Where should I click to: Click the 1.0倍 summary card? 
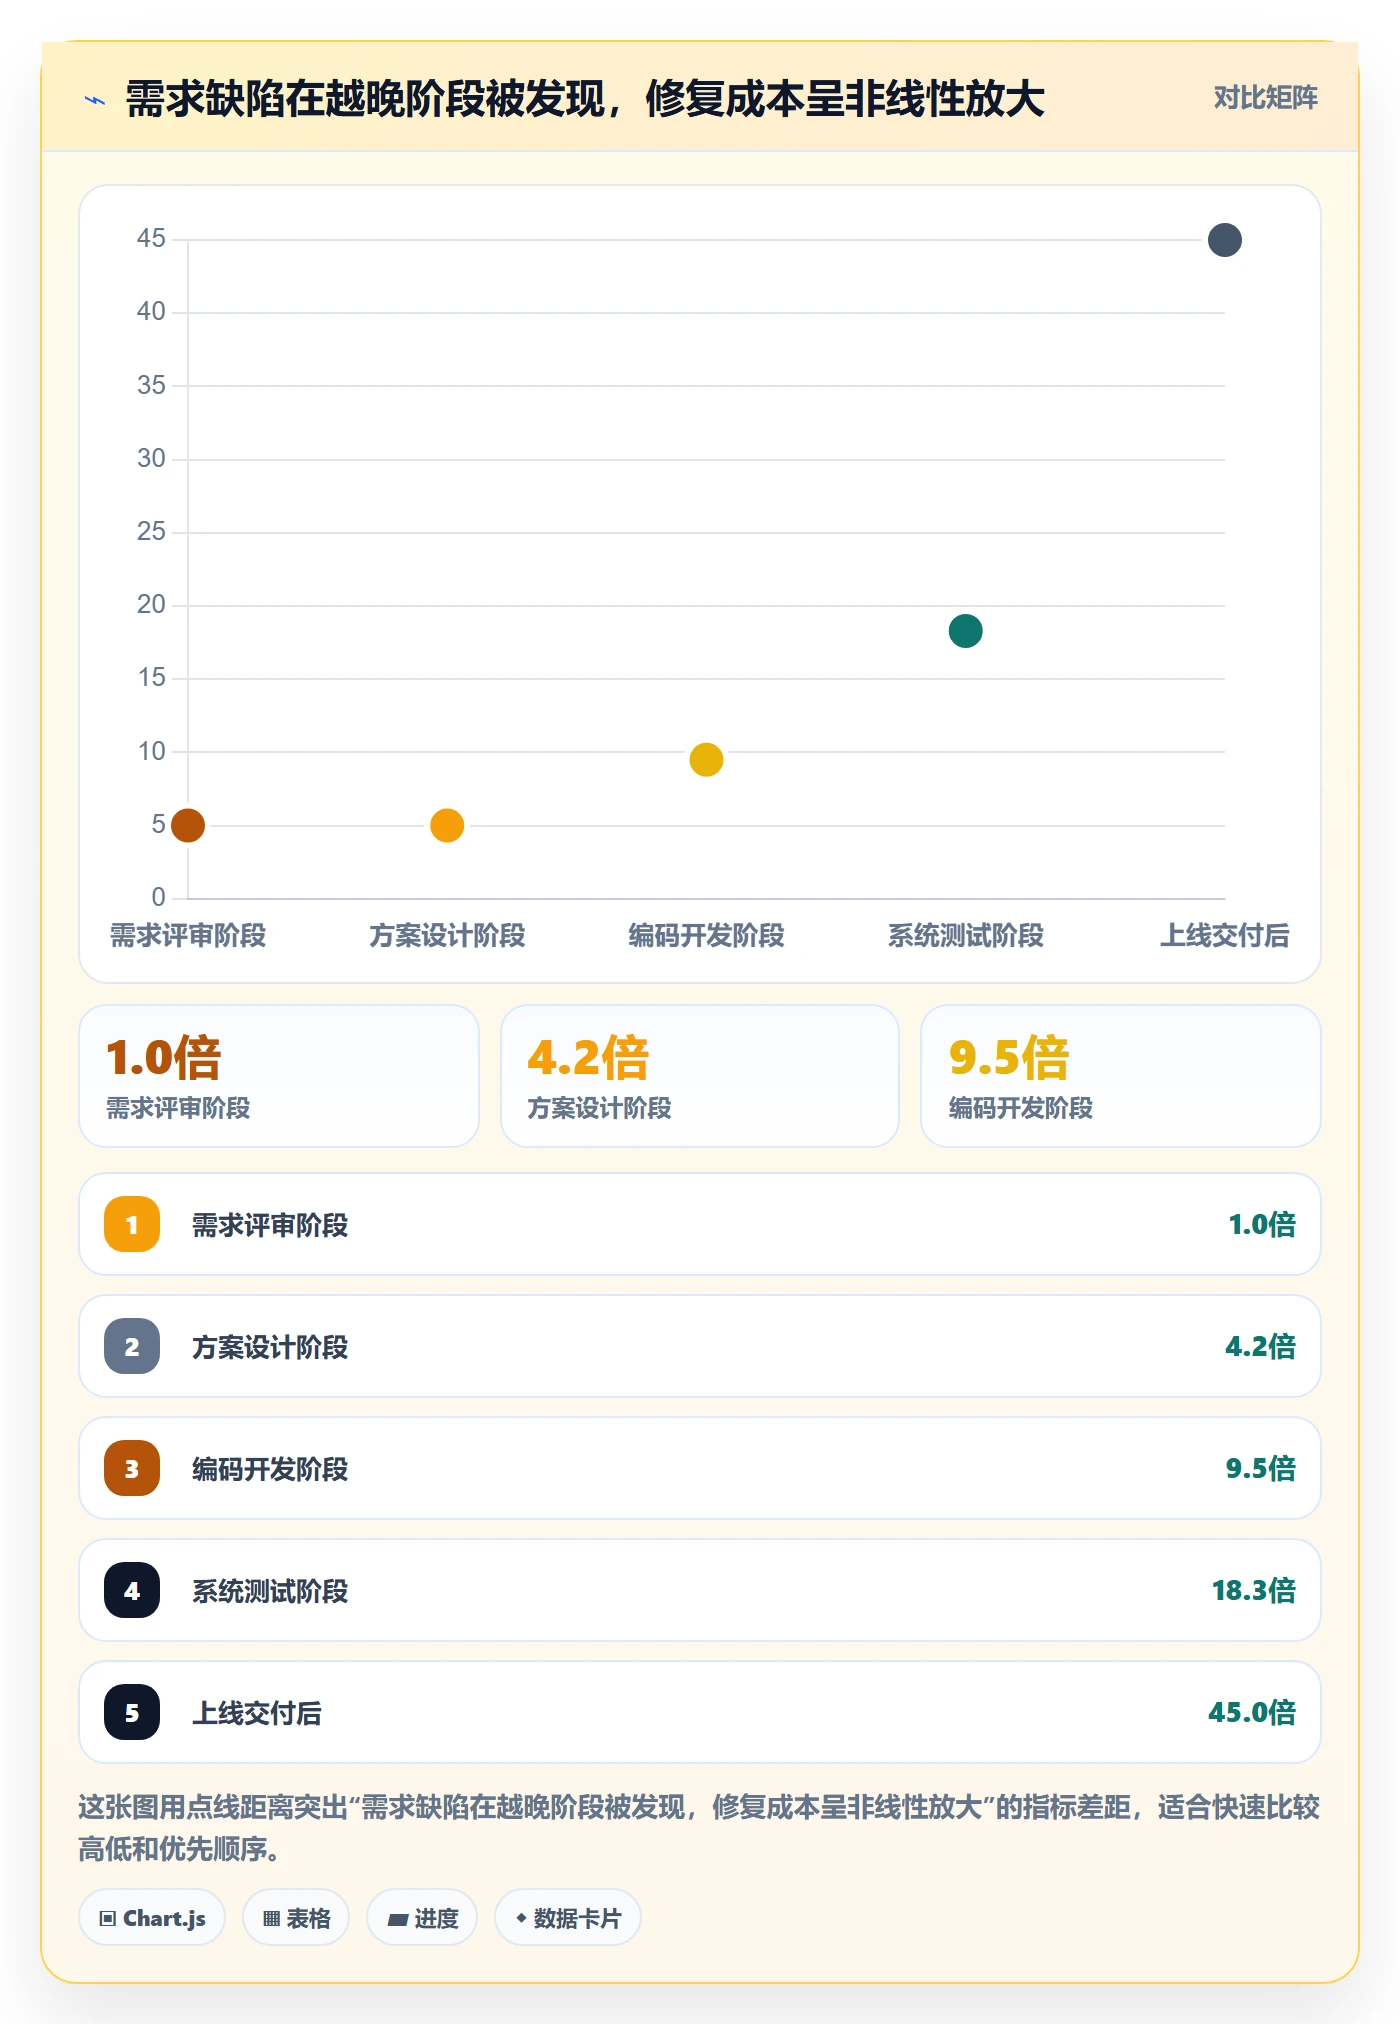[279, 1076]
